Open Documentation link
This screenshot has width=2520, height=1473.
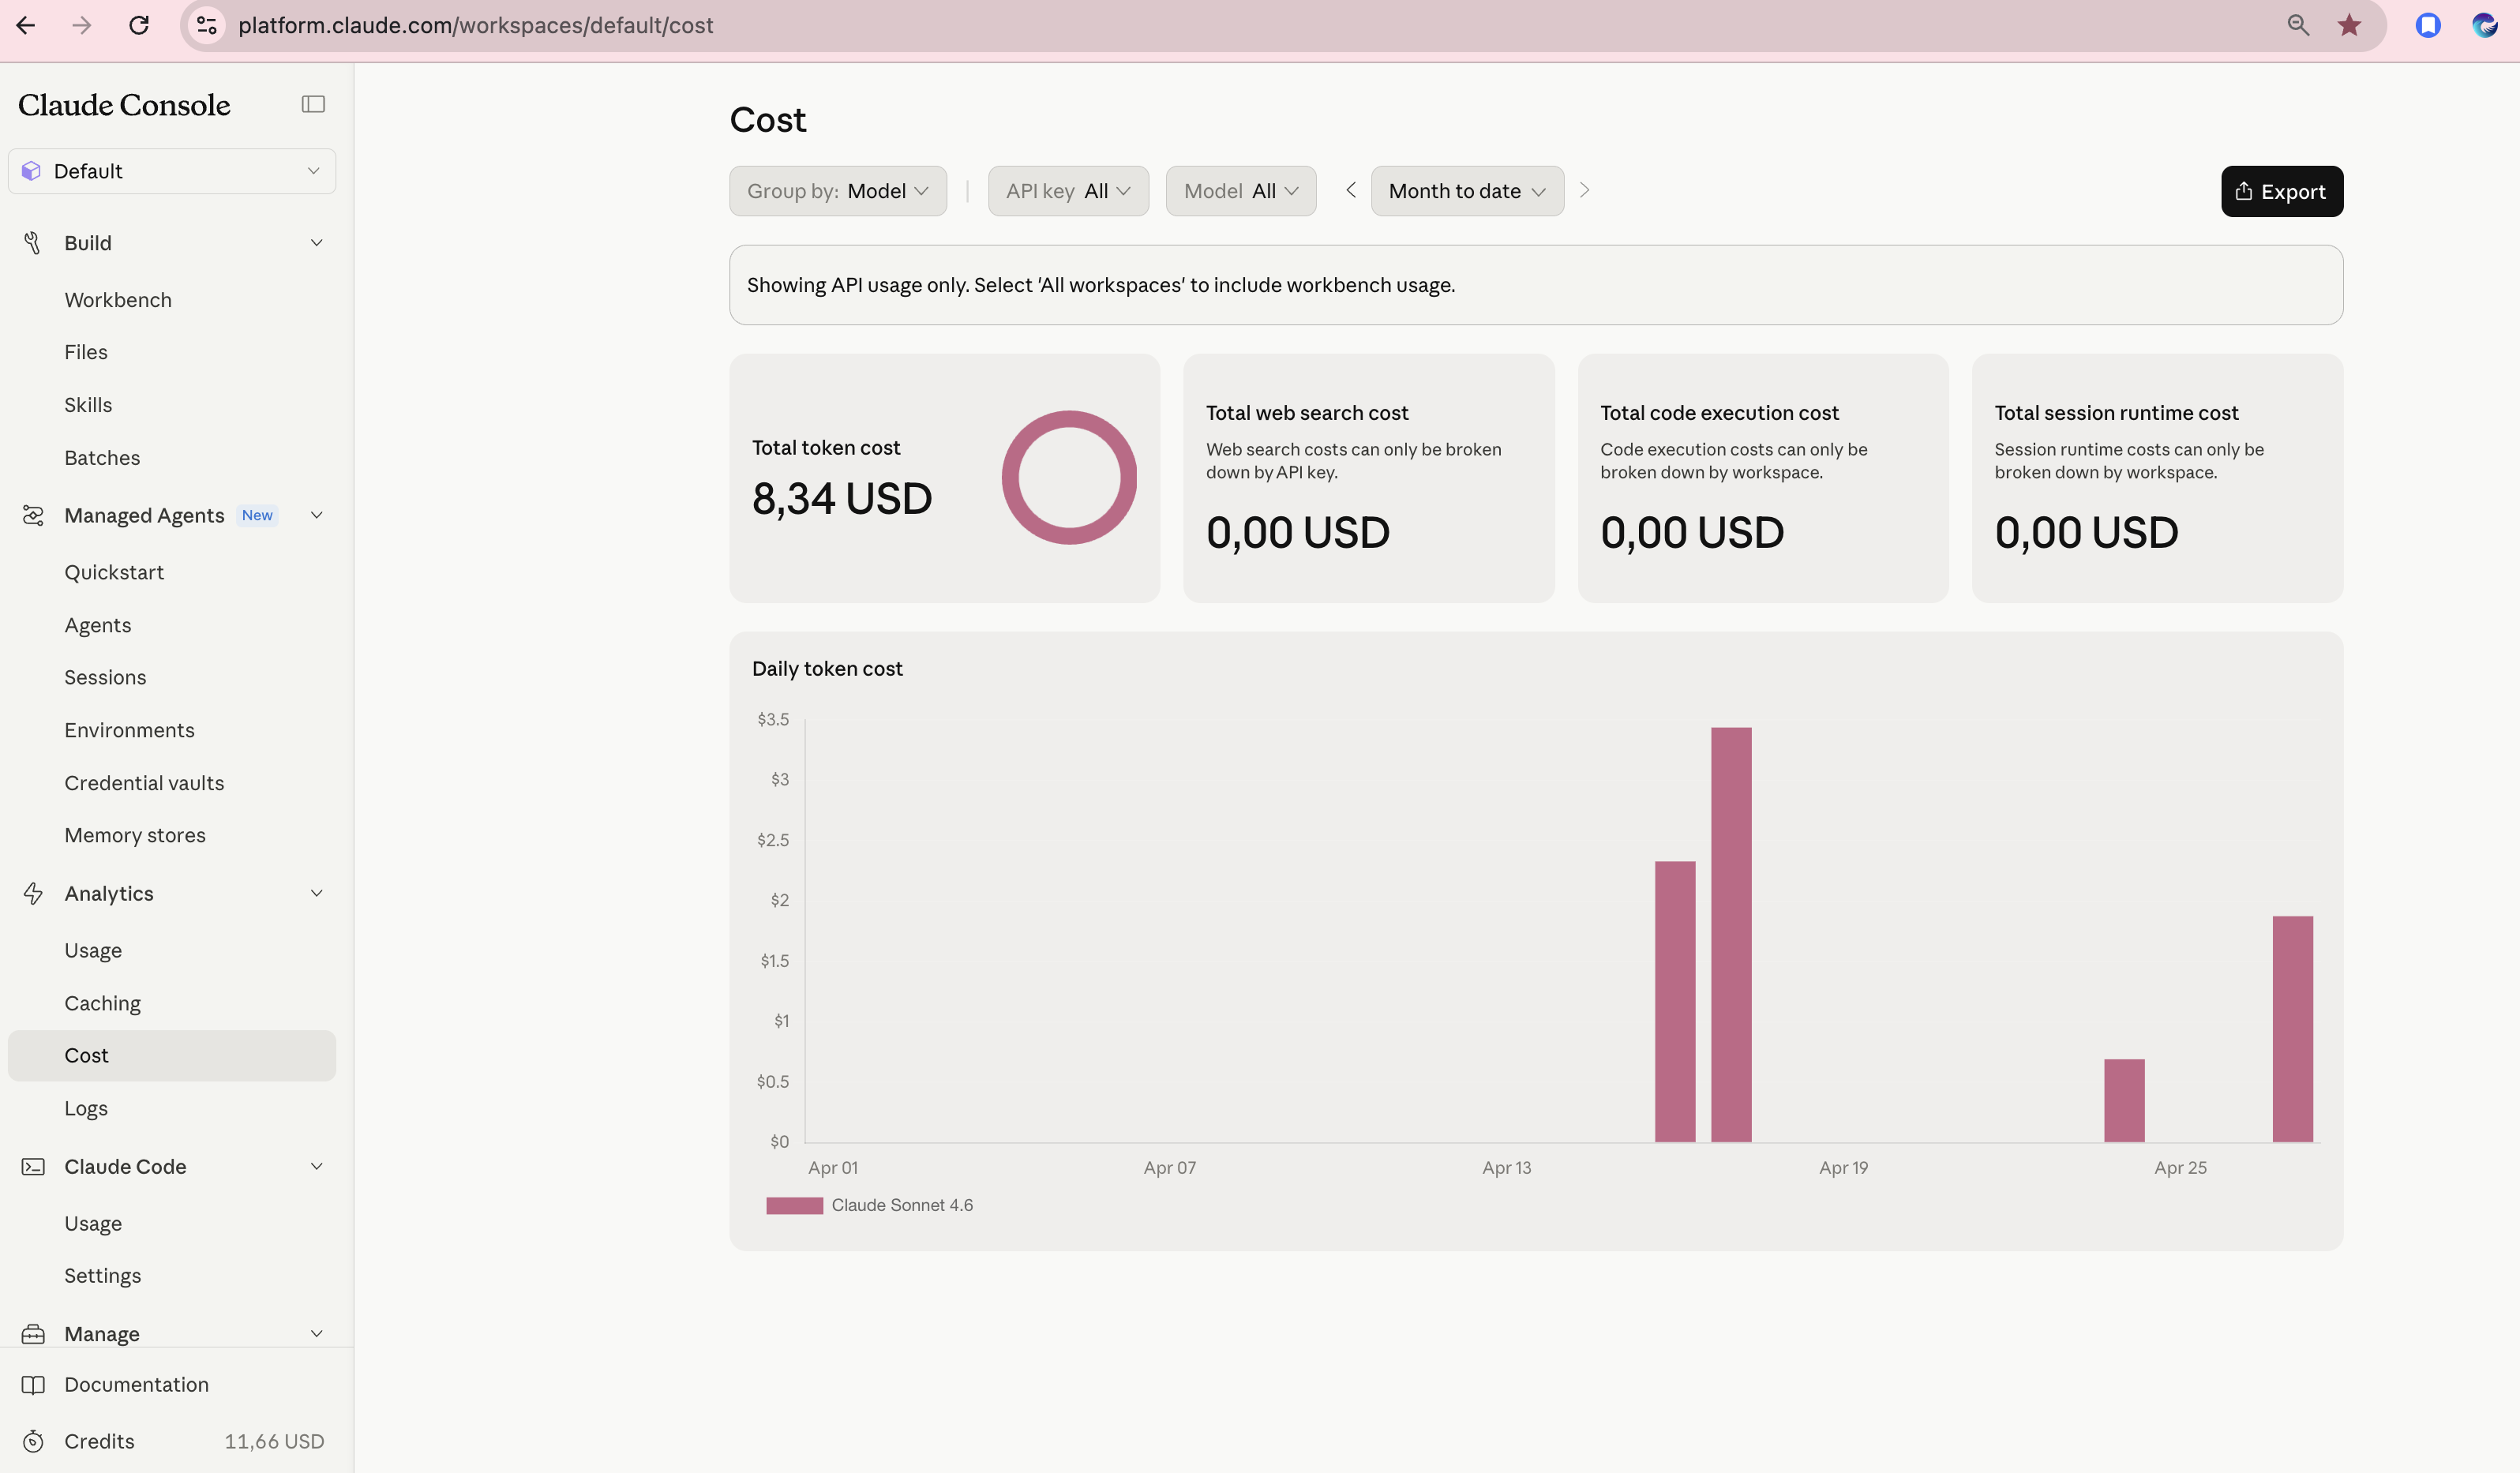coord(136,1384)
